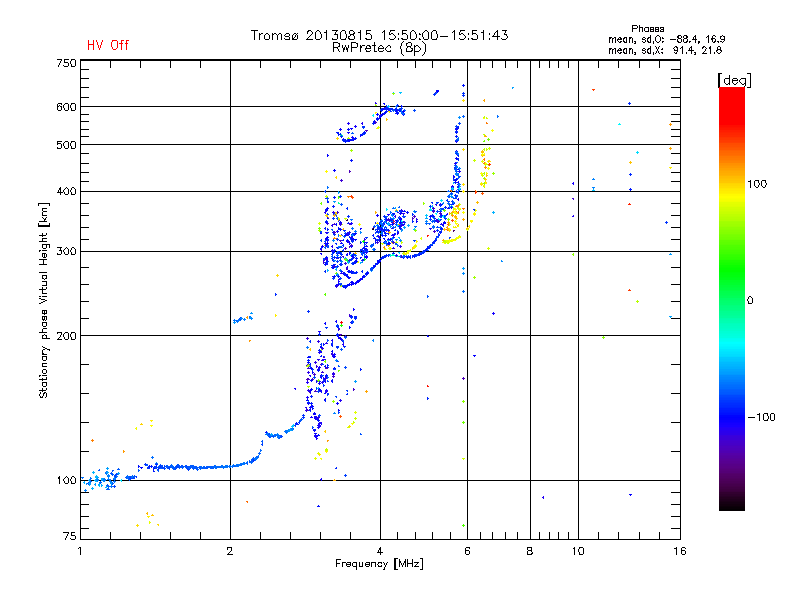Click the y-axis '750' label
Screen dimensions: 800x600
pos(66,63)
